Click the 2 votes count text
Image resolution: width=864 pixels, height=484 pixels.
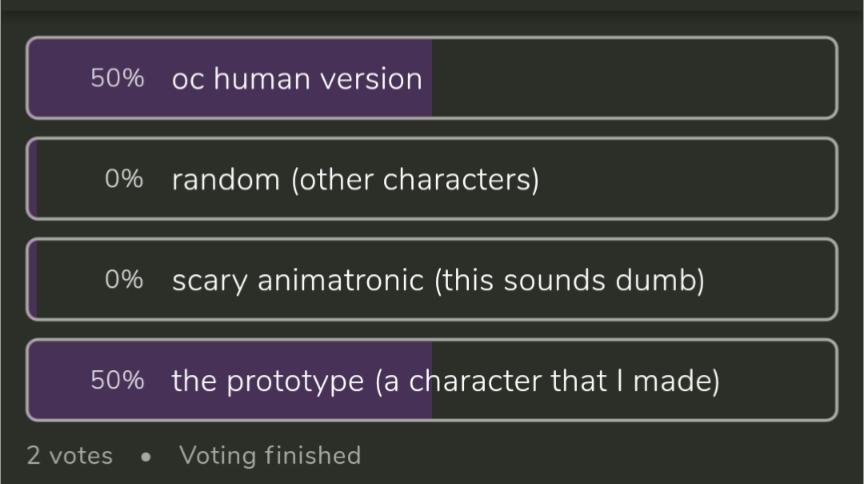click(x=69, y=456)
